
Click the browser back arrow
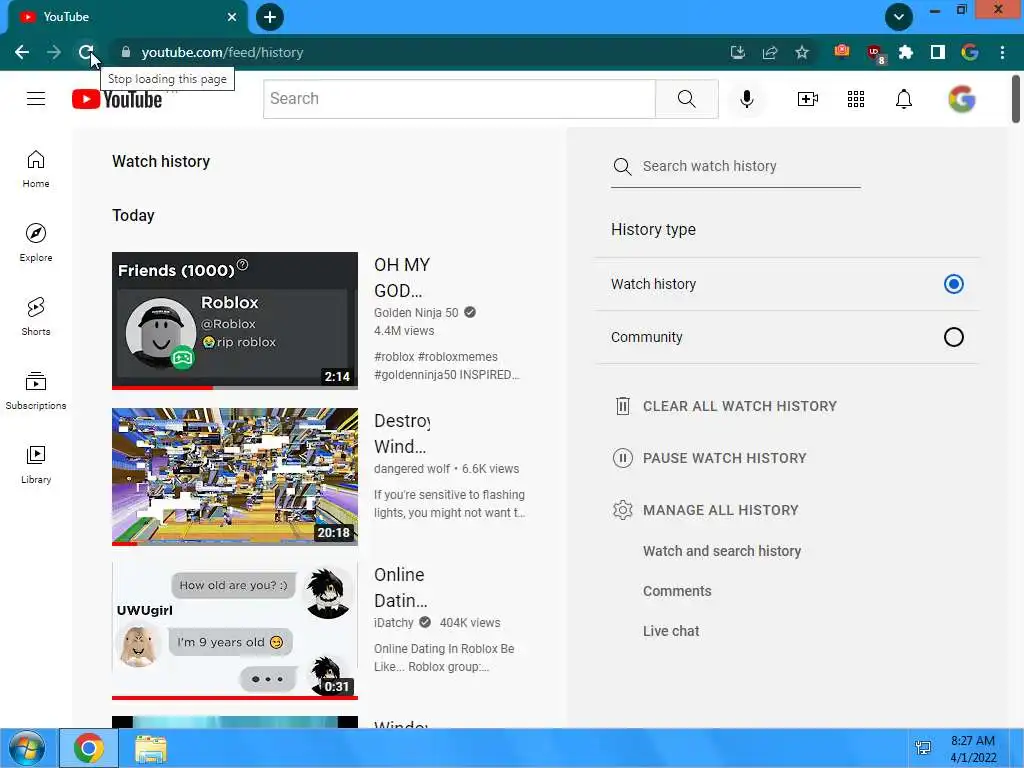pos(22,52)
